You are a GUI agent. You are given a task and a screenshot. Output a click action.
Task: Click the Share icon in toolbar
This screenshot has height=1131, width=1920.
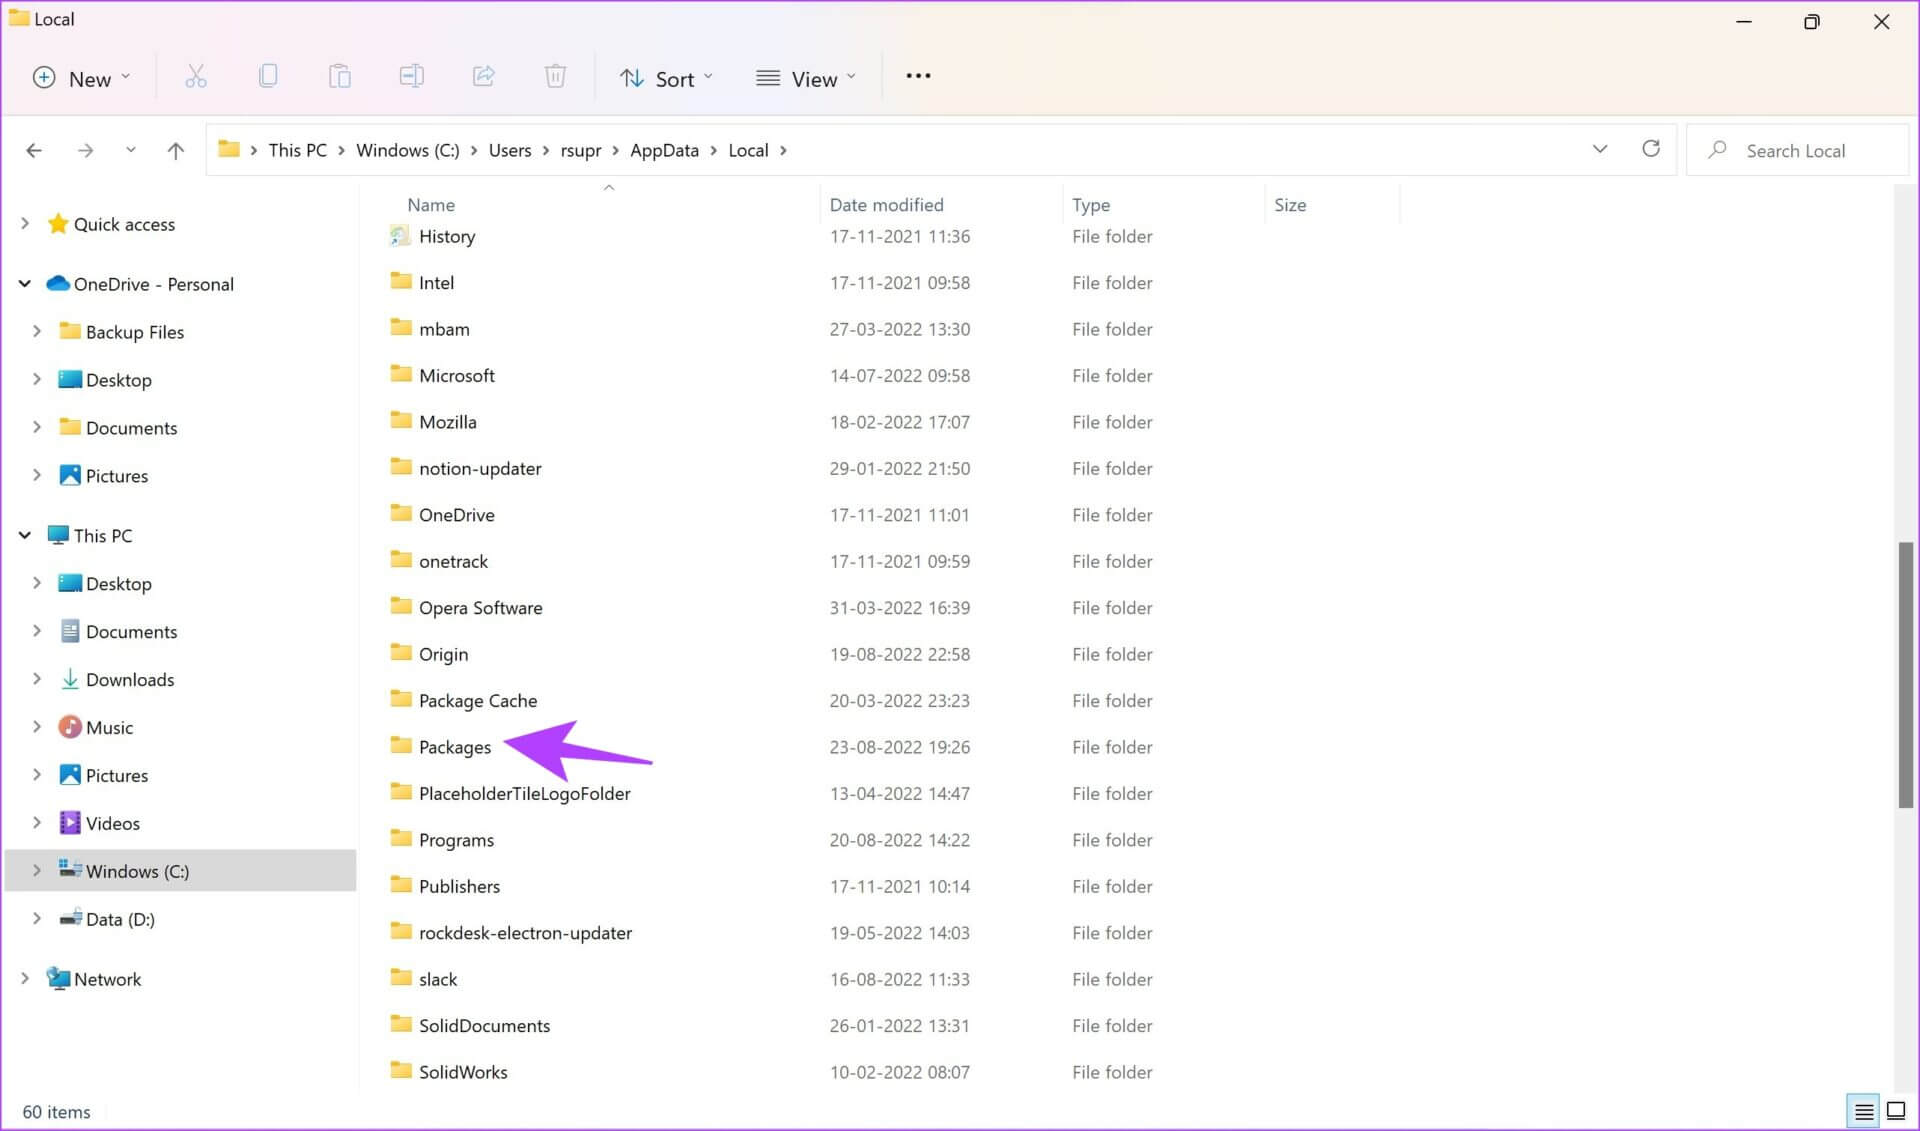point(484,77)
